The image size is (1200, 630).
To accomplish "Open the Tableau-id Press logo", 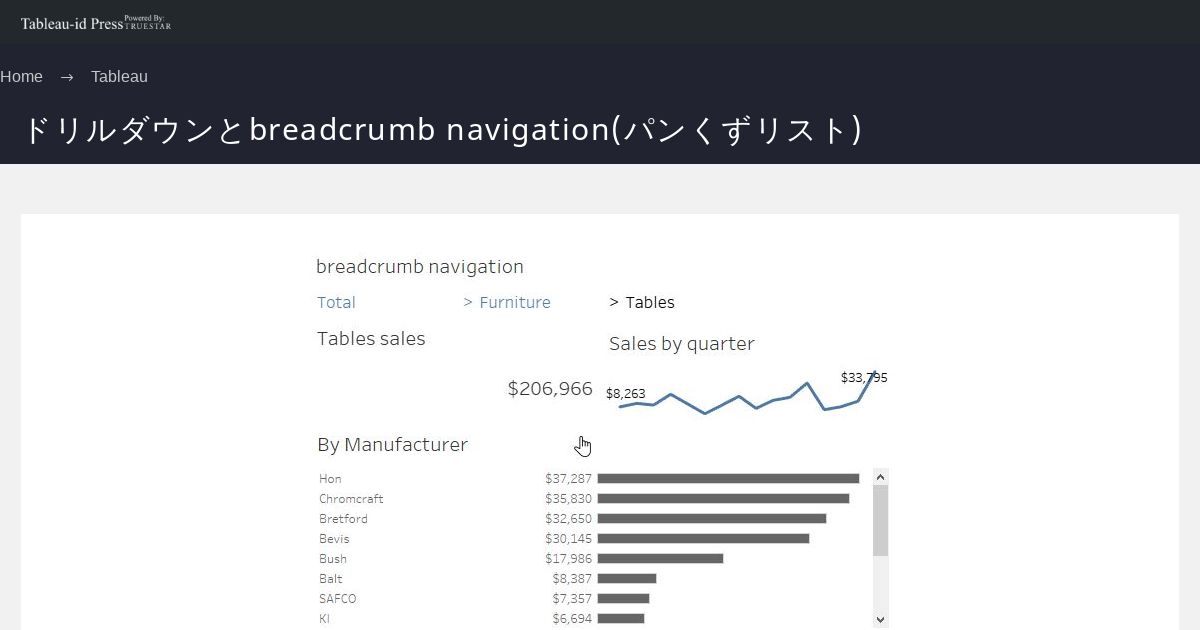I will [x=96, y=22].
